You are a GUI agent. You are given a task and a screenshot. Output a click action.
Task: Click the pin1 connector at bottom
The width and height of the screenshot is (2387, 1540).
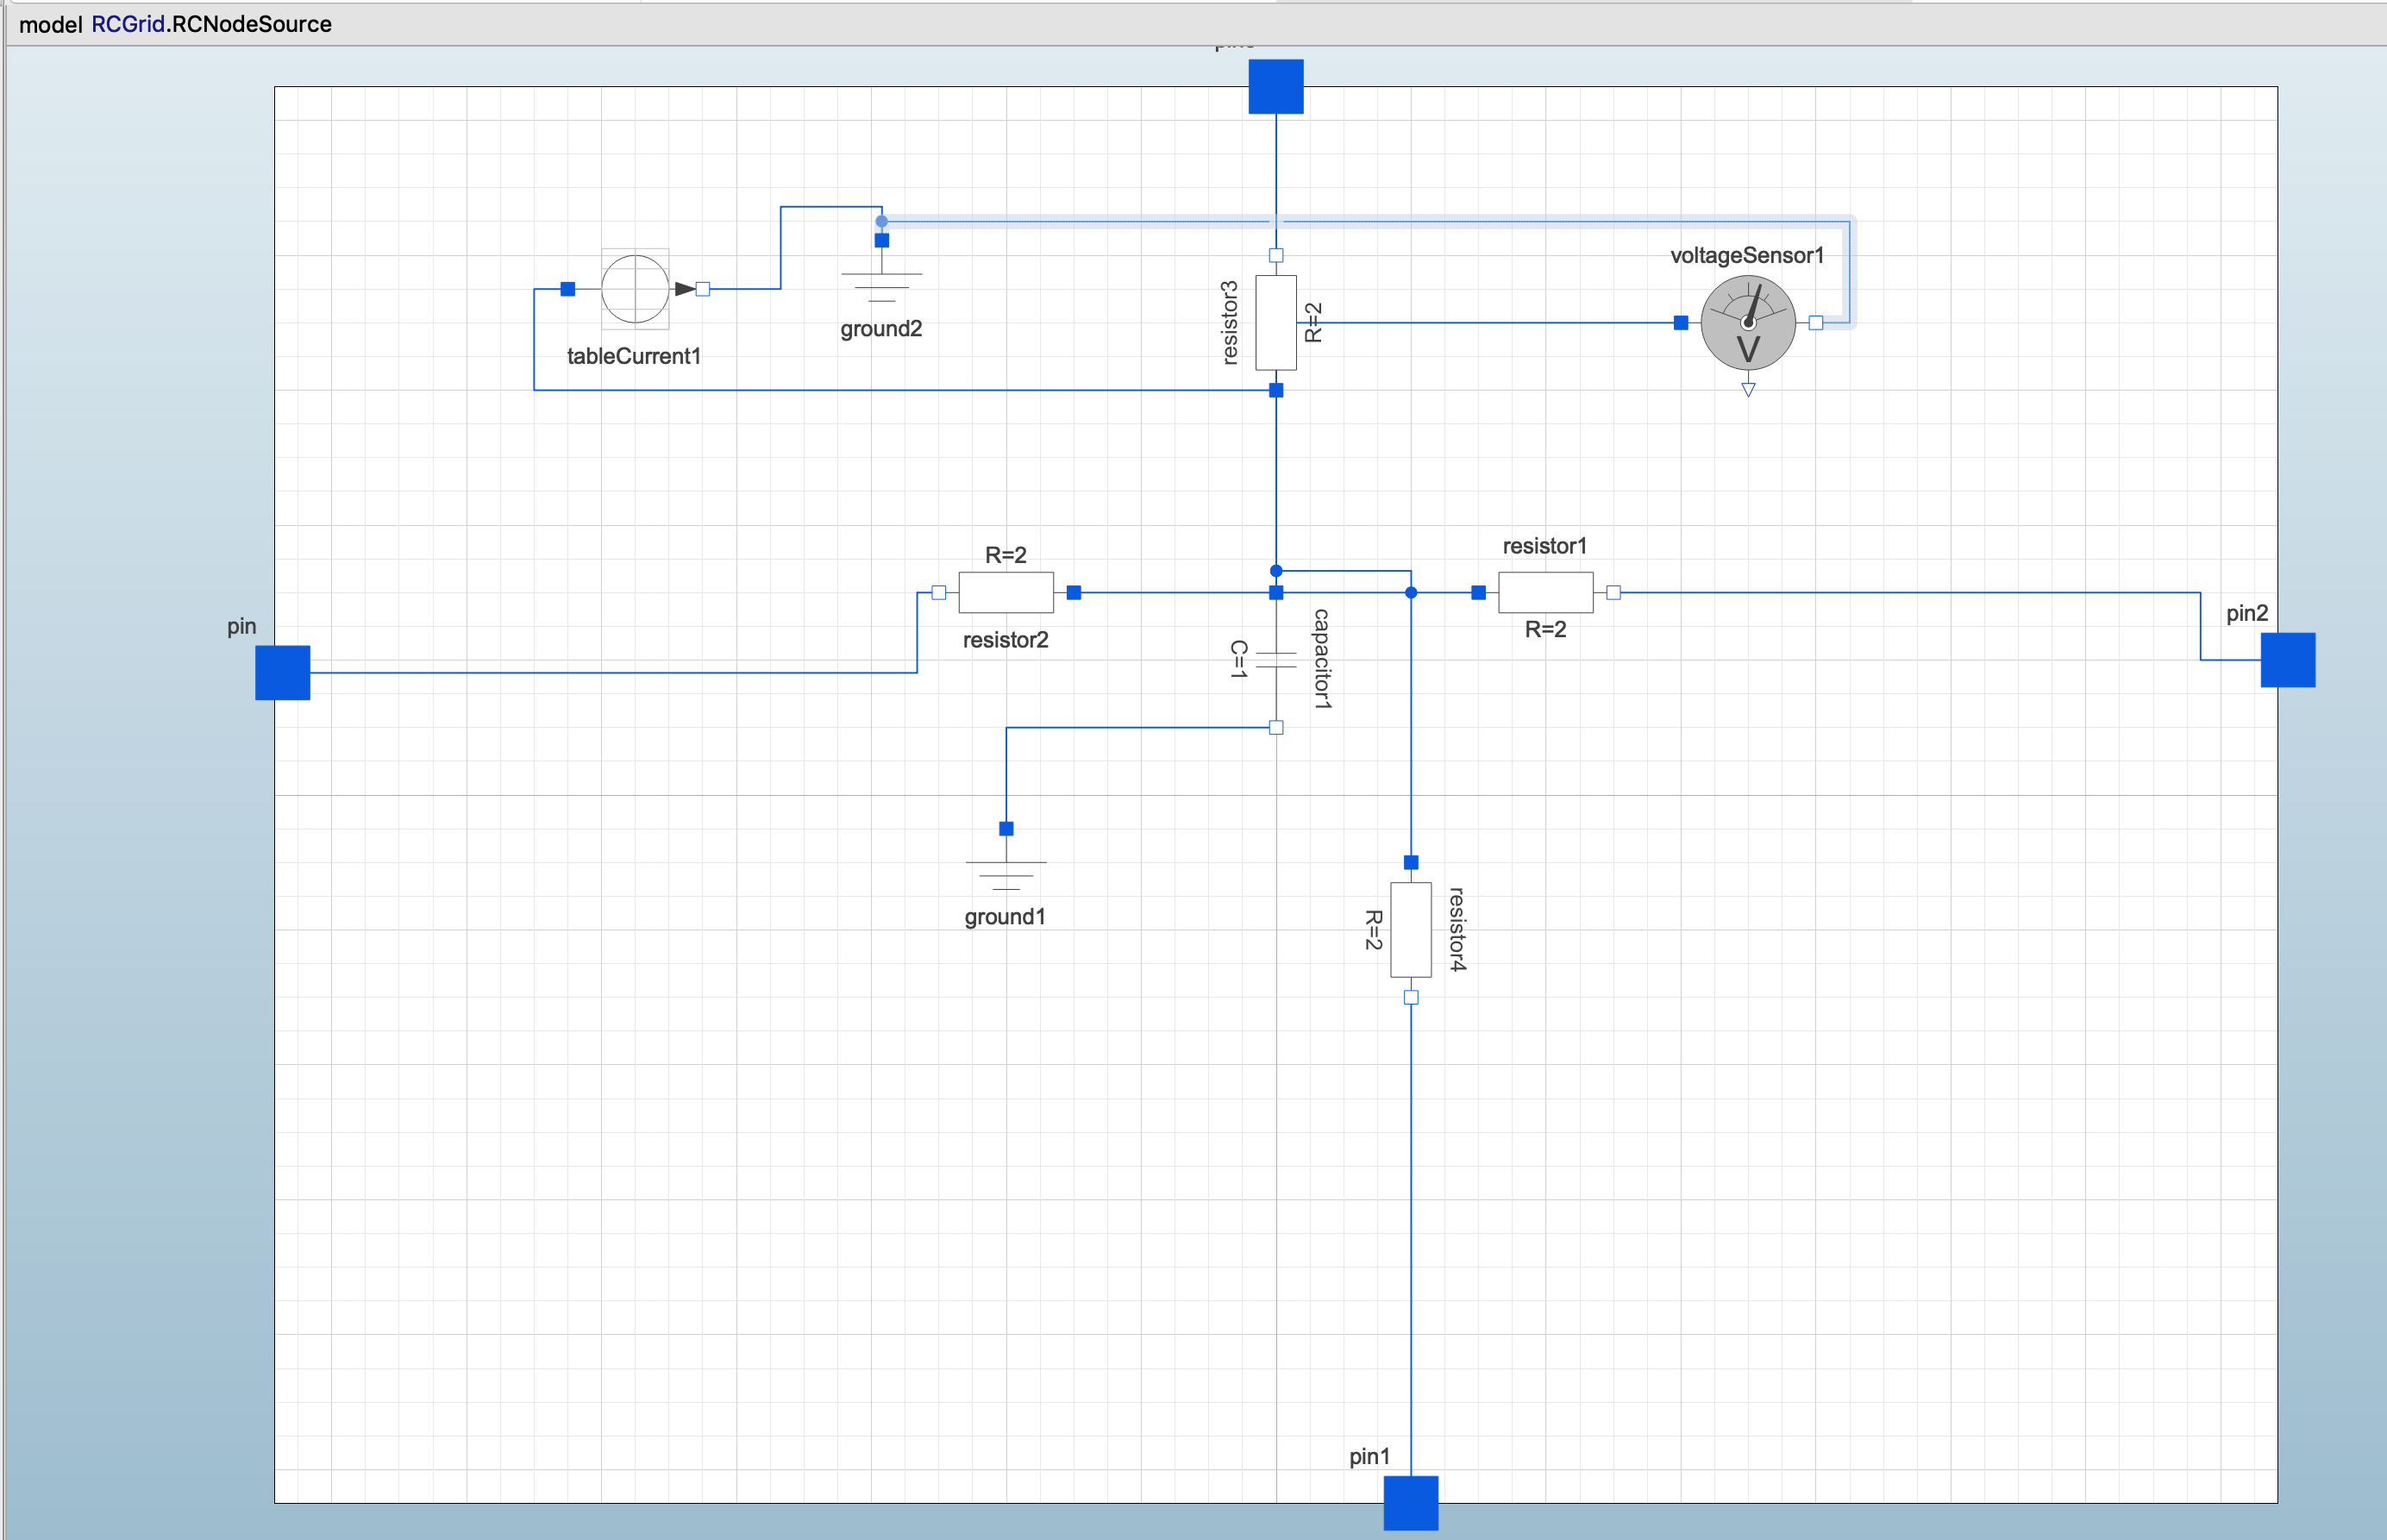[x=1411, y=1503]
